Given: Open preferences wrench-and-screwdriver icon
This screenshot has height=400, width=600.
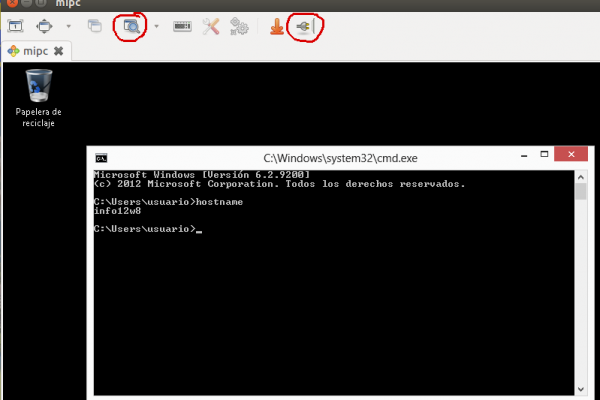Looking at the screenshot, I should (x=211, y=26).
